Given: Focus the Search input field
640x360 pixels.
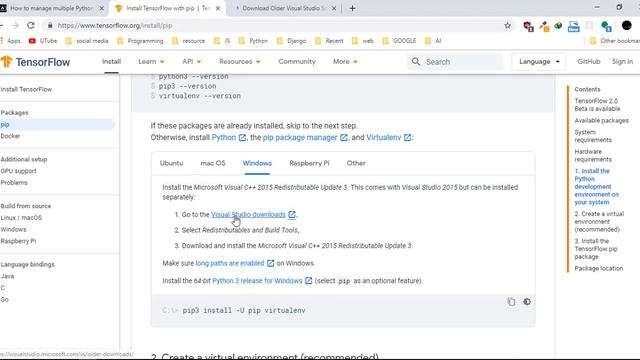Looking at the screenshot, I should pos(455,62).
